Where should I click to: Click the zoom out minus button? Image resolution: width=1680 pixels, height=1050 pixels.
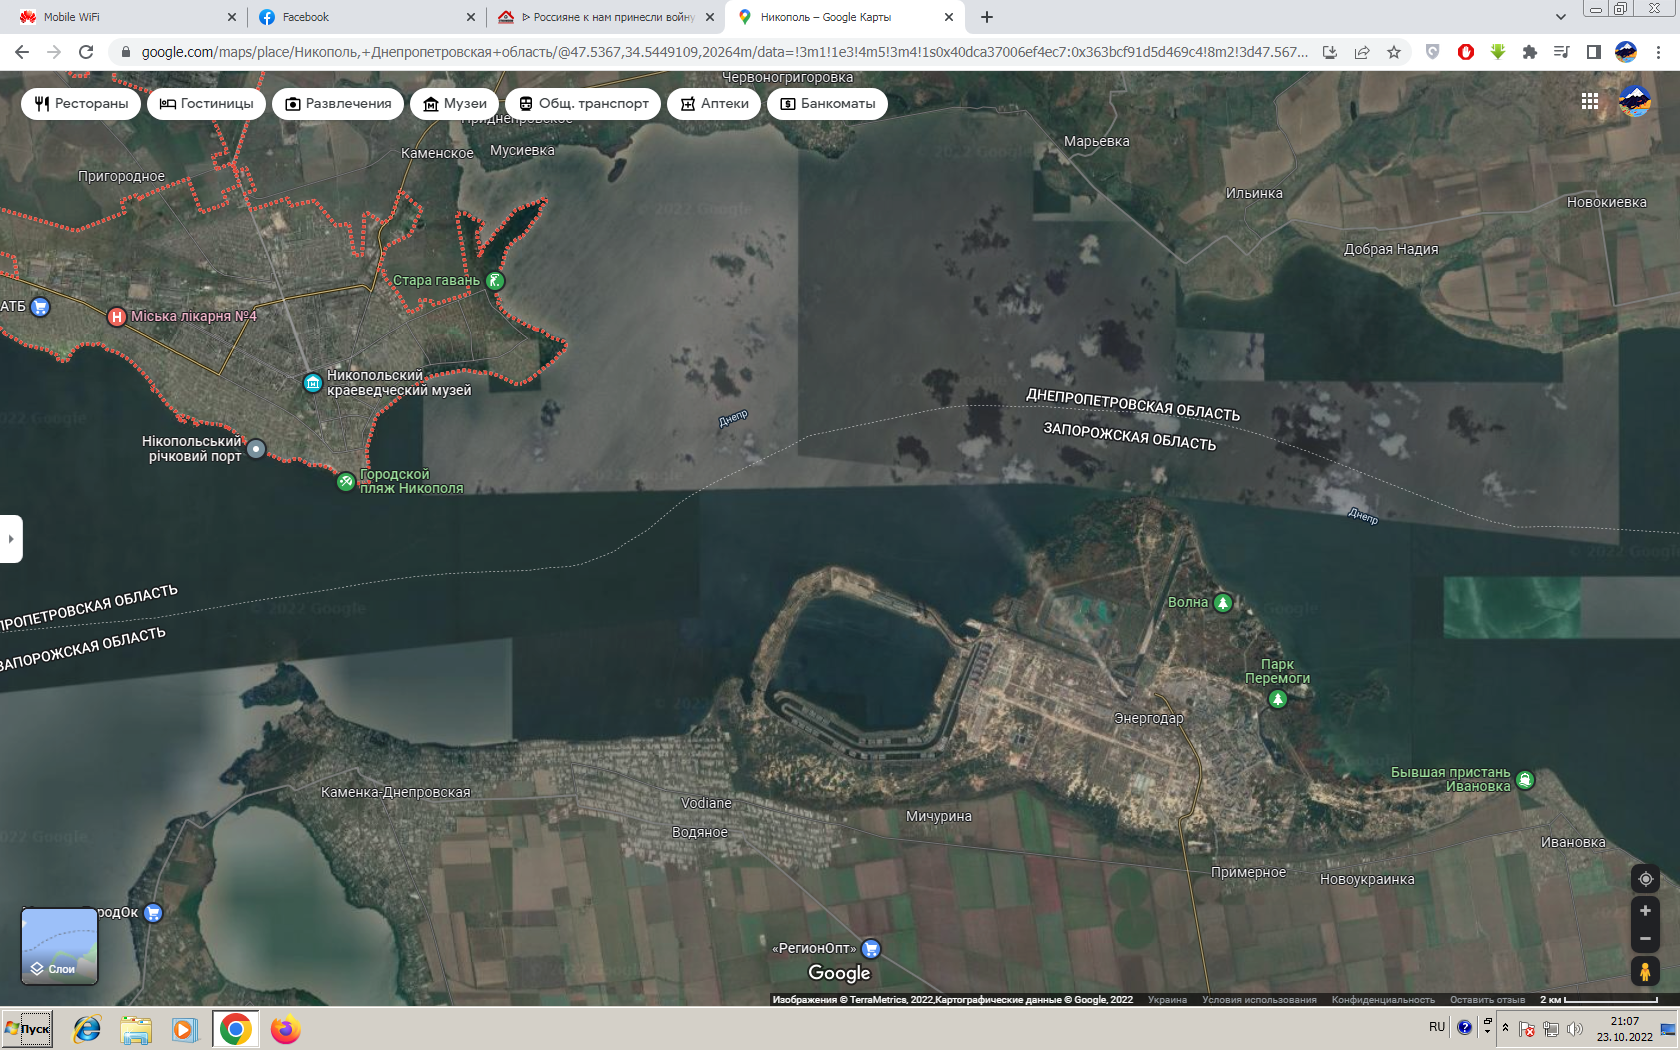point(1645,938)
